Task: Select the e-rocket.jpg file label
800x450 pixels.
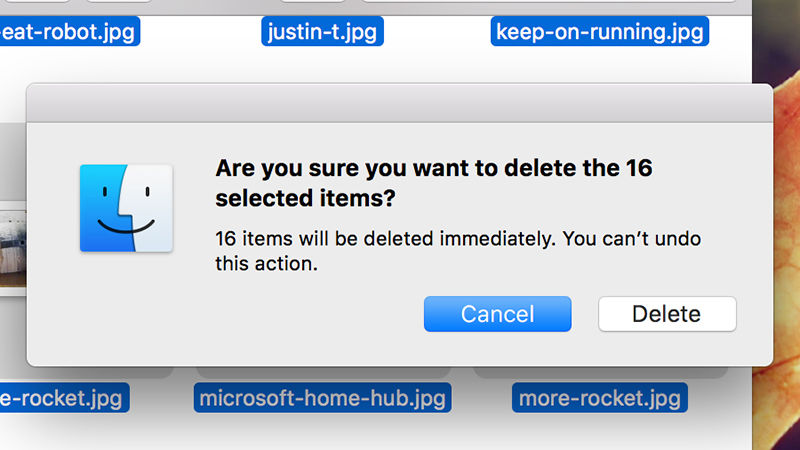Action: 64,398
